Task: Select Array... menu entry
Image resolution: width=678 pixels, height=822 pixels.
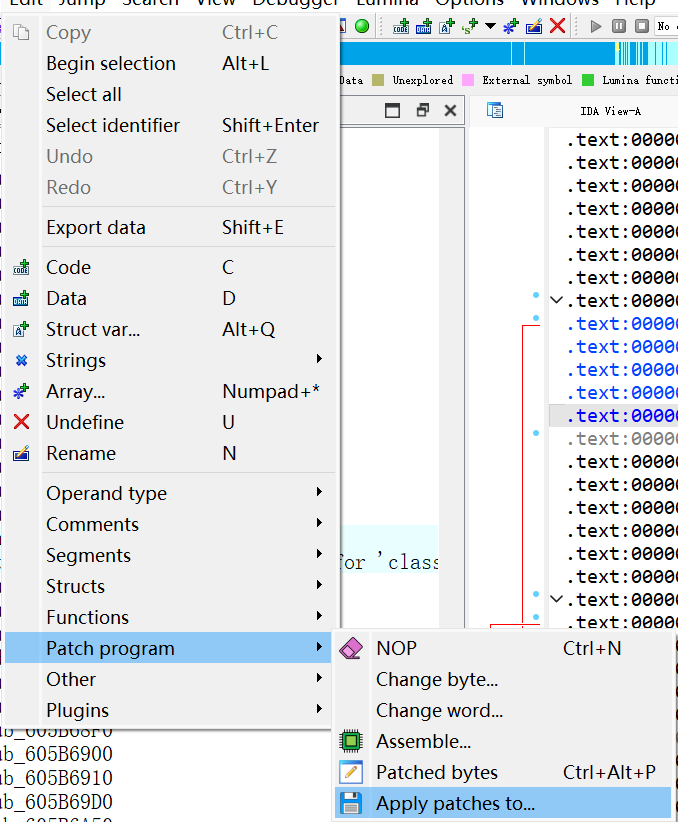Action: pos(170,391)
